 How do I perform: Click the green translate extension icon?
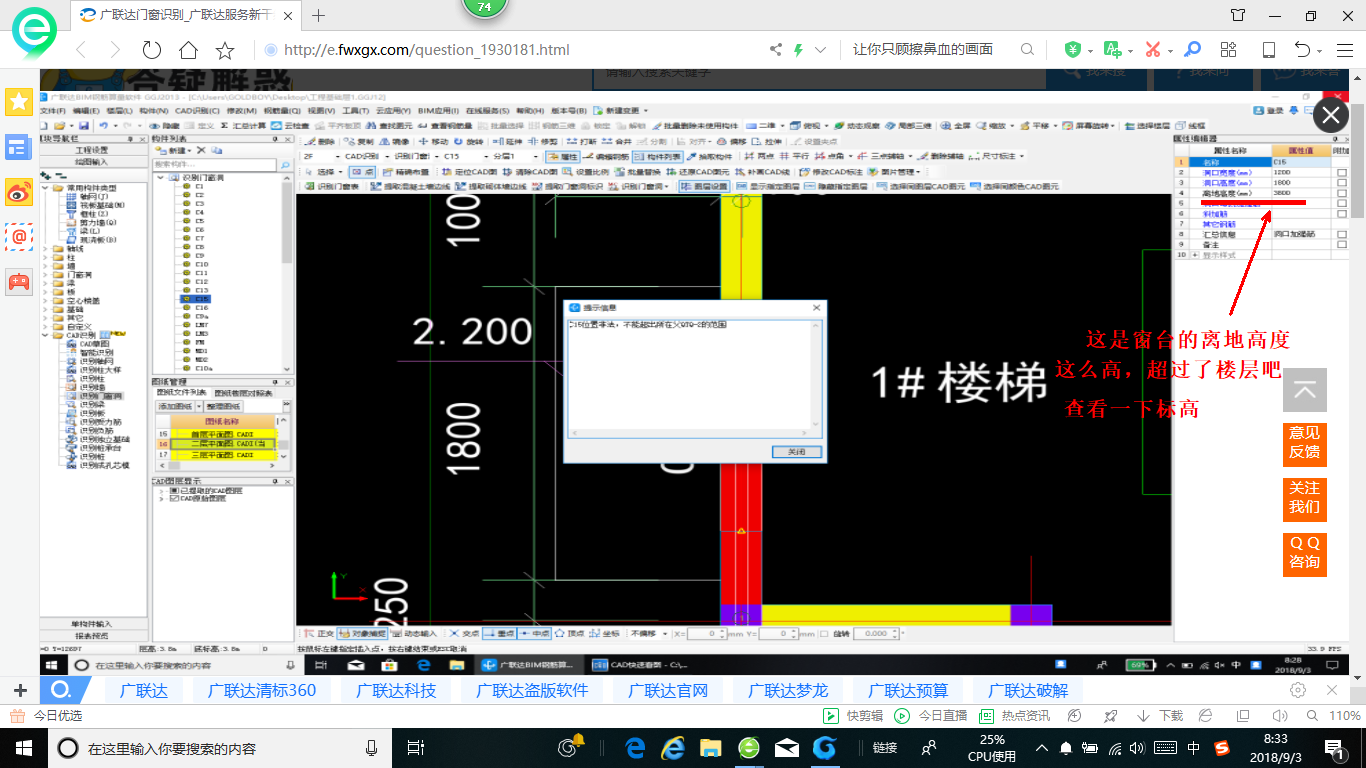(1112, 50)
